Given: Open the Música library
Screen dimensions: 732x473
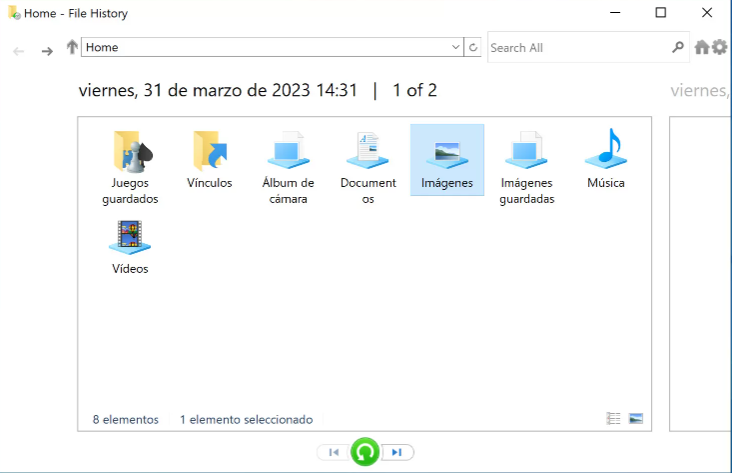Looking at the screenshot, I should click(606, 153).
